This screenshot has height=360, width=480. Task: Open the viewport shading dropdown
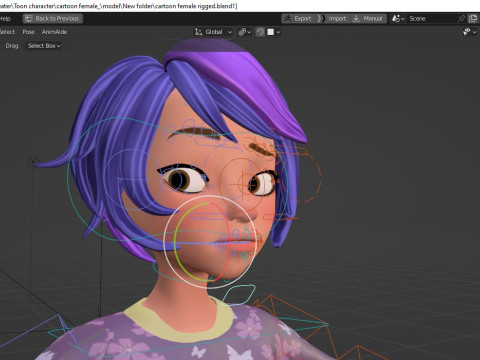click(x=470, y=32)
